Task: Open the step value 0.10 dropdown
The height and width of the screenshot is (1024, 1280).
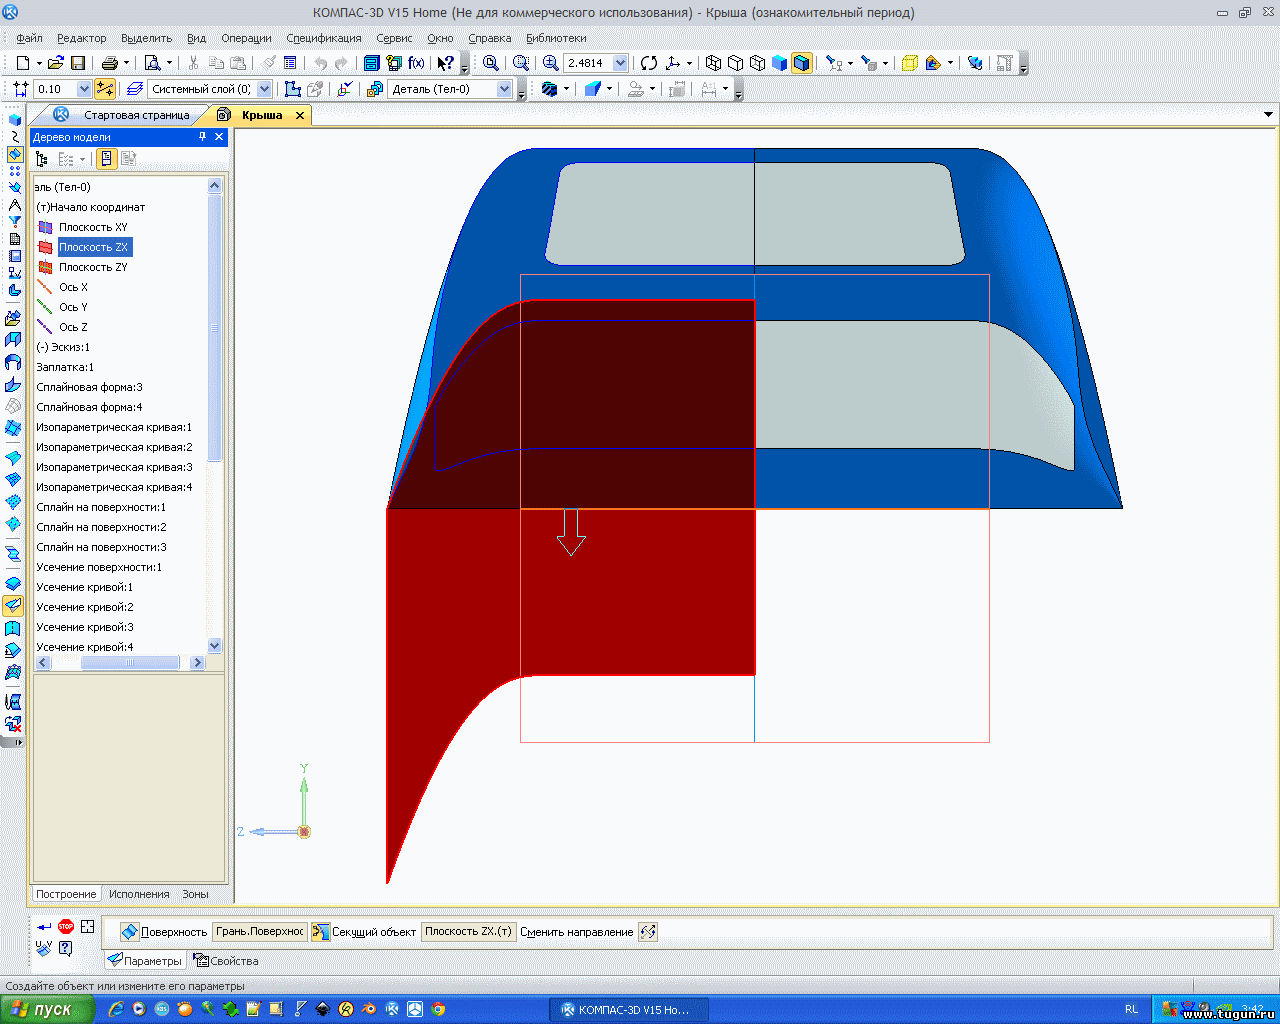Action: tap(84, 89)
